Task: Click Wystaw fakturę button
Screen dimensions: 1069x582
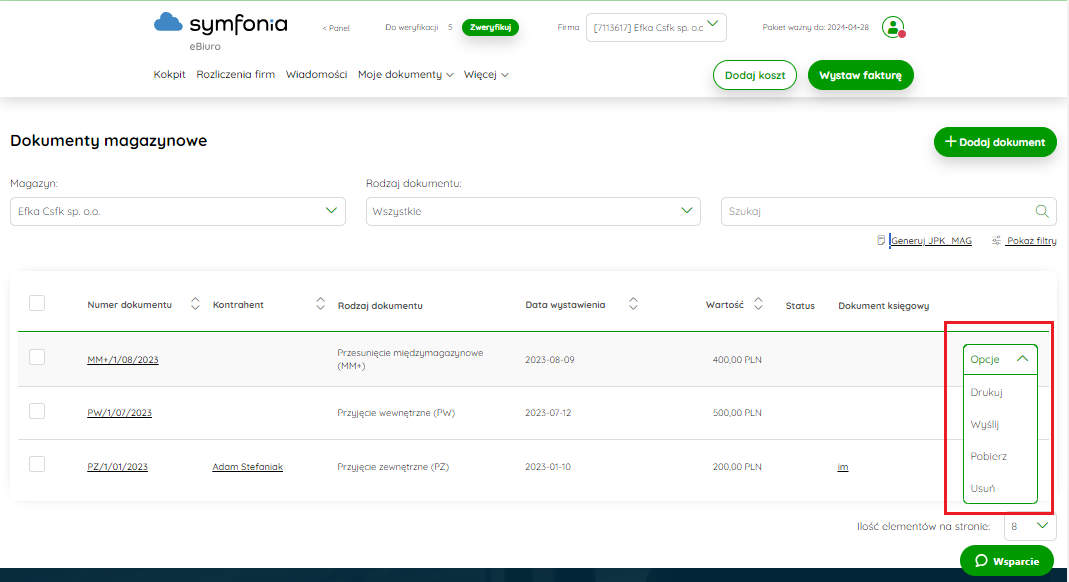Action: pyautogui.click(x=860, y=75)
